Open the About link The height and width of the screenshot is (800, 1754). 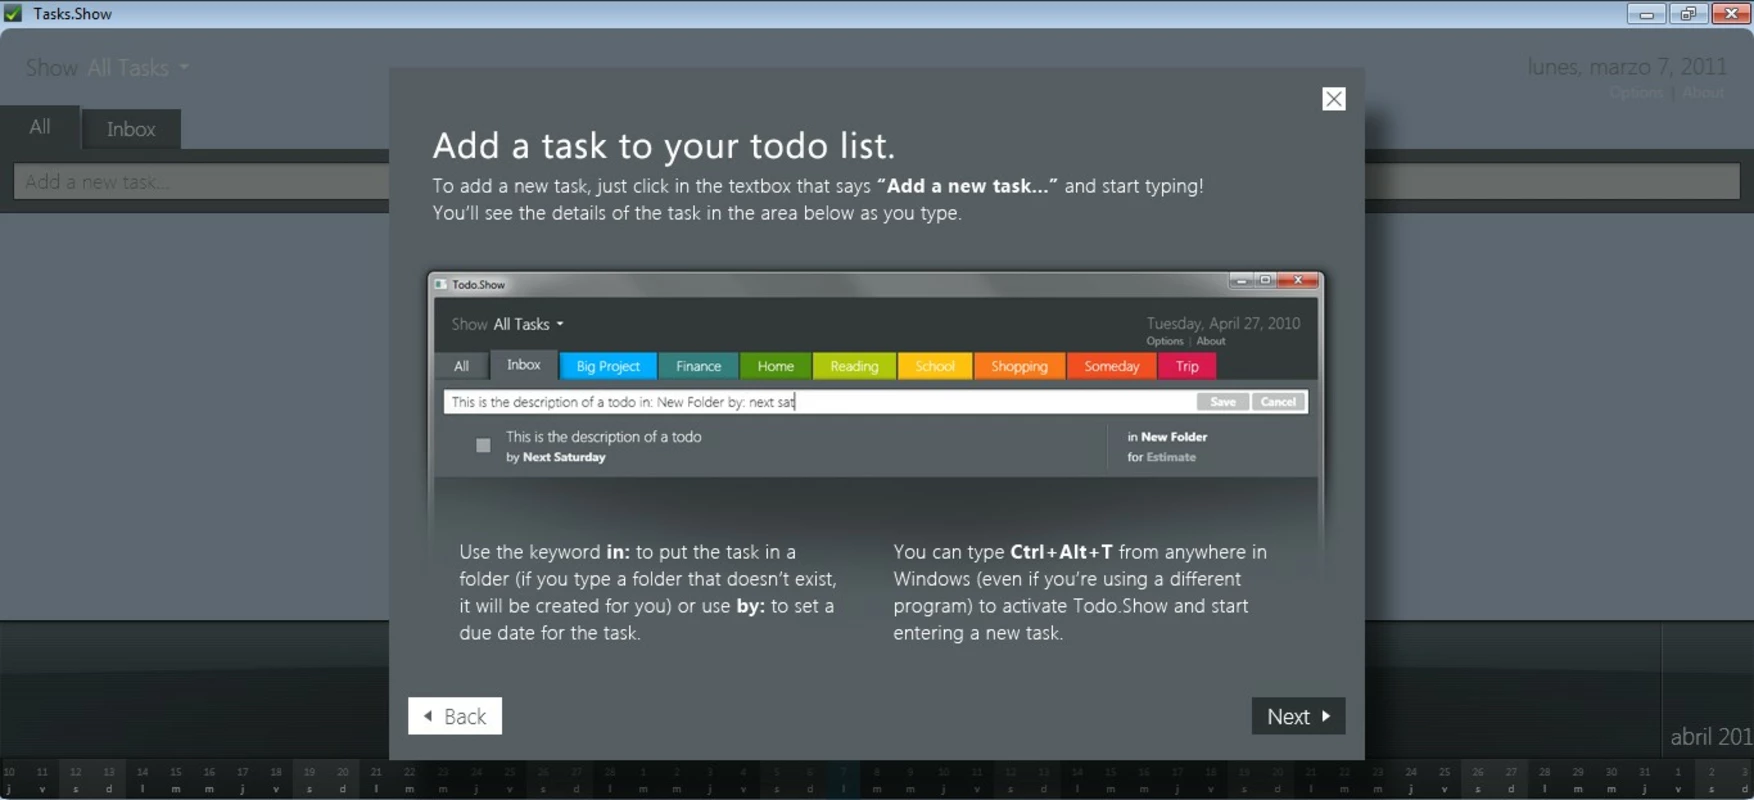pos(1703,92)
